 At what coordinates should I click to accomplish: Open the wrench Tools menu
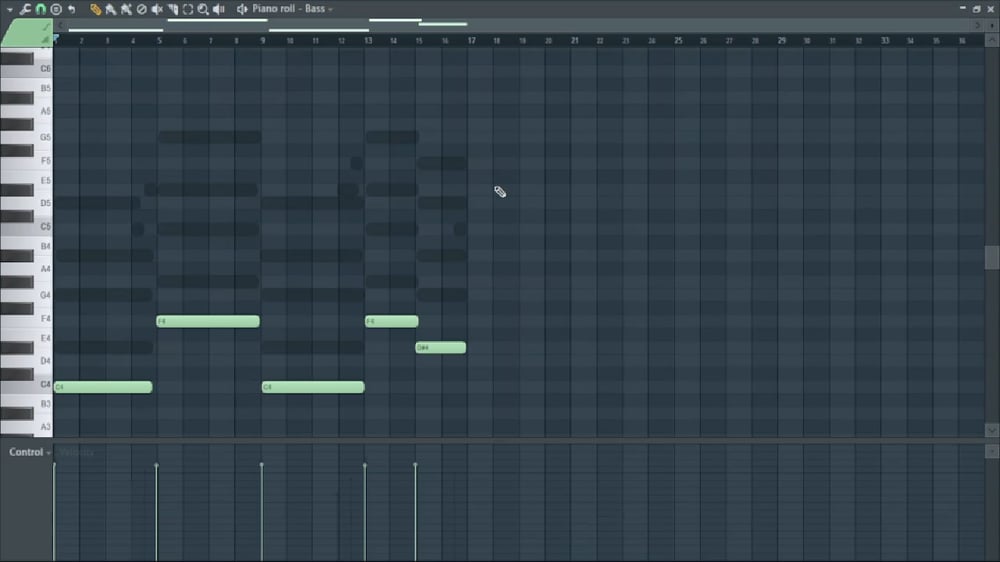(x=25, y=9)
